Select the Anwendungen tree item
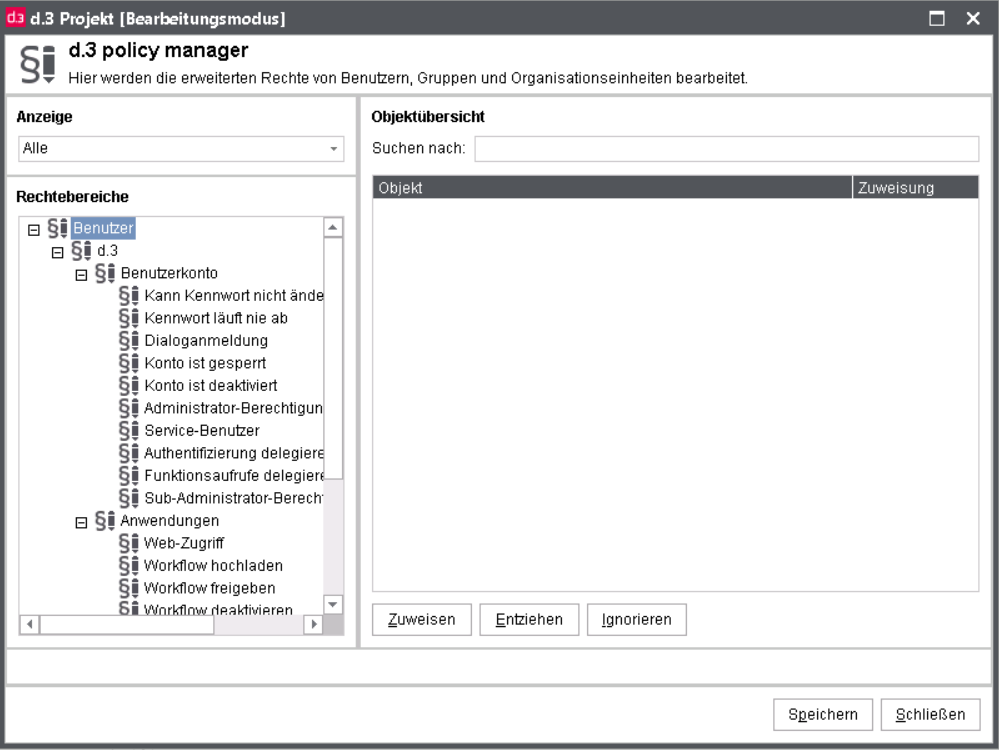999x750 pixels. coord(169,521)
